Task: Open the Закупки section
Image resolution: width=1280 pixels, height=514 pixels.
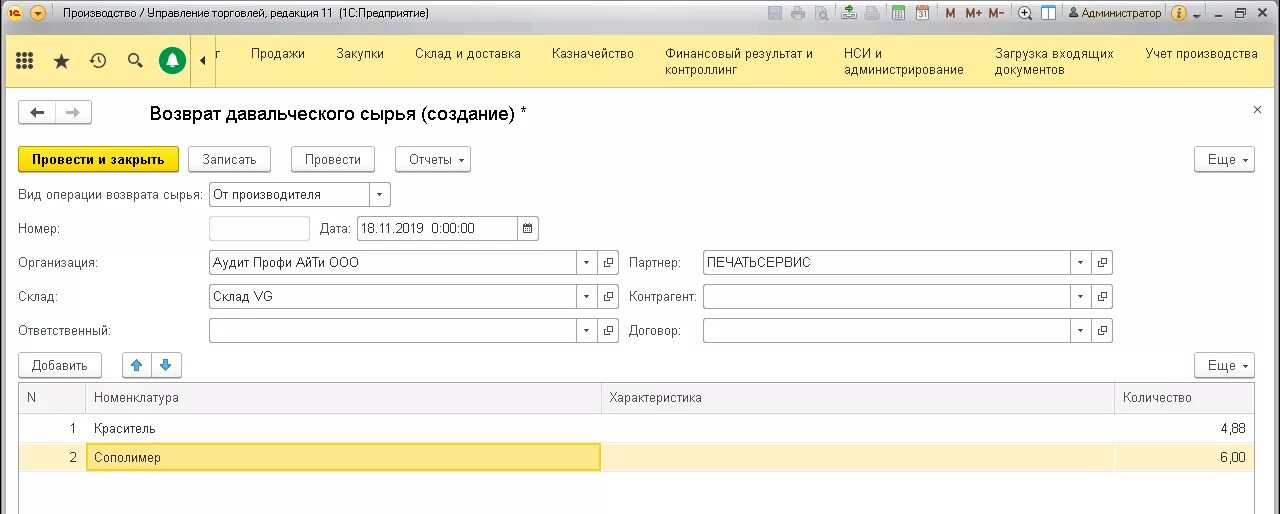Action: click(360, 54)
